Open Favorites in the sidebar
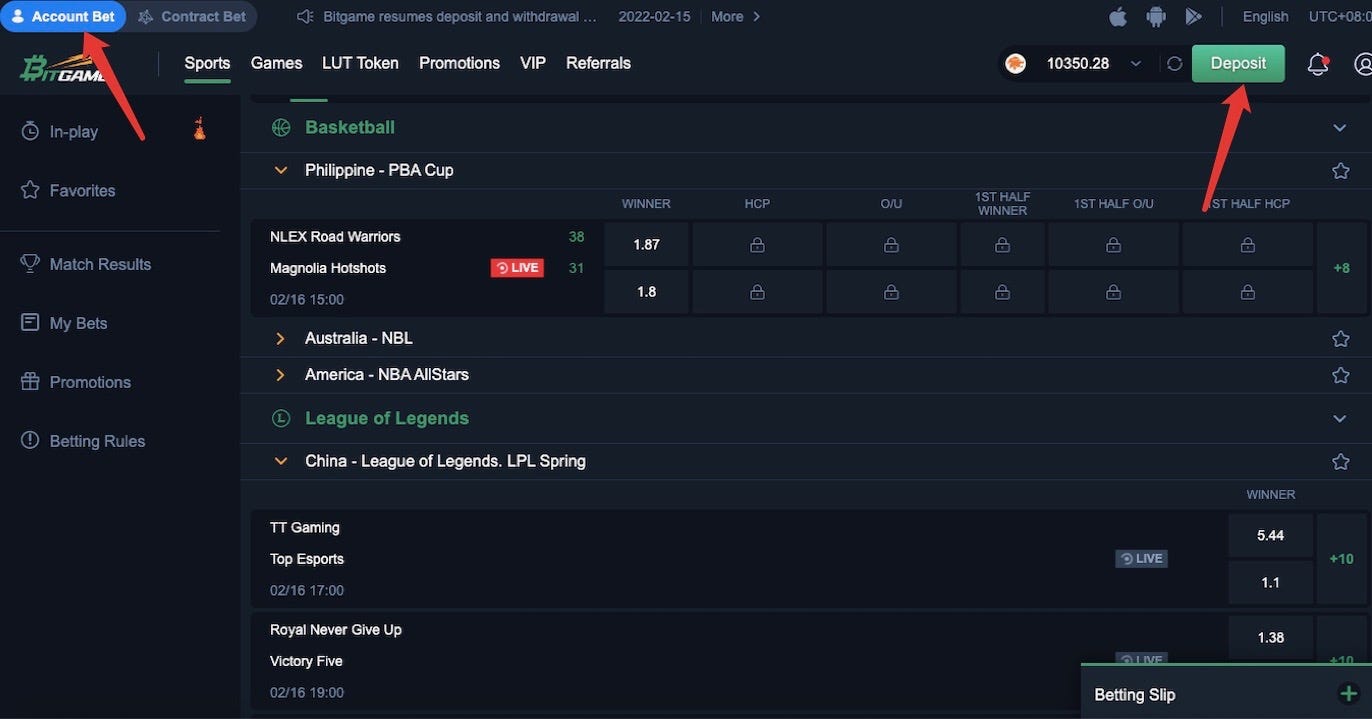 point(82,190)
